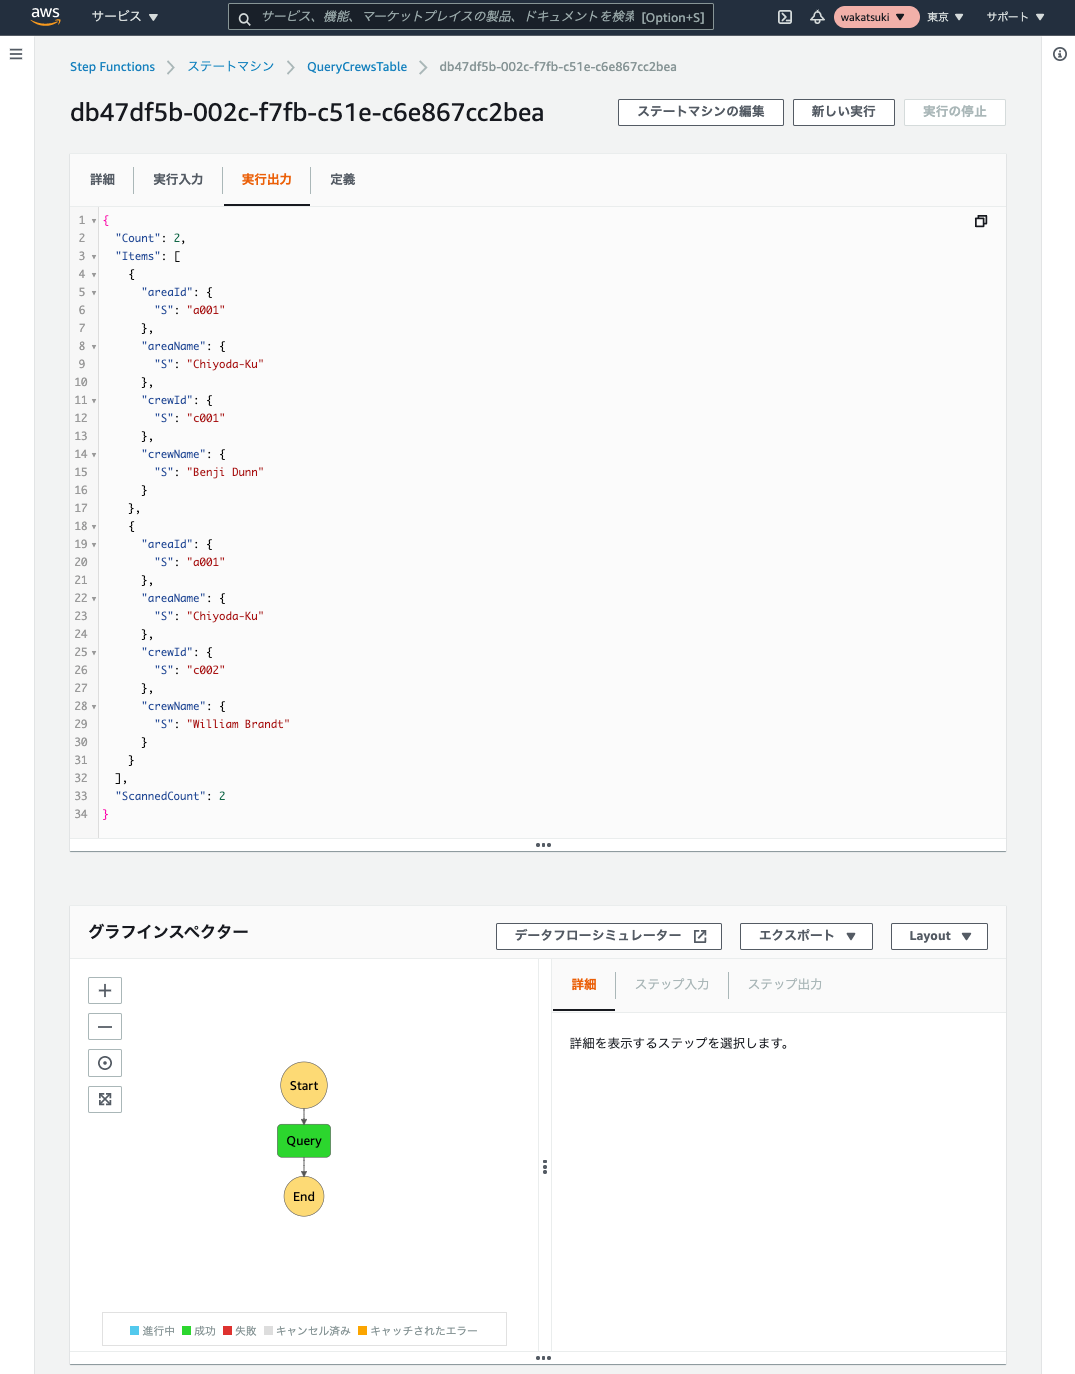
Task: Open the notifications bell
Action: (x=817, y=17)
